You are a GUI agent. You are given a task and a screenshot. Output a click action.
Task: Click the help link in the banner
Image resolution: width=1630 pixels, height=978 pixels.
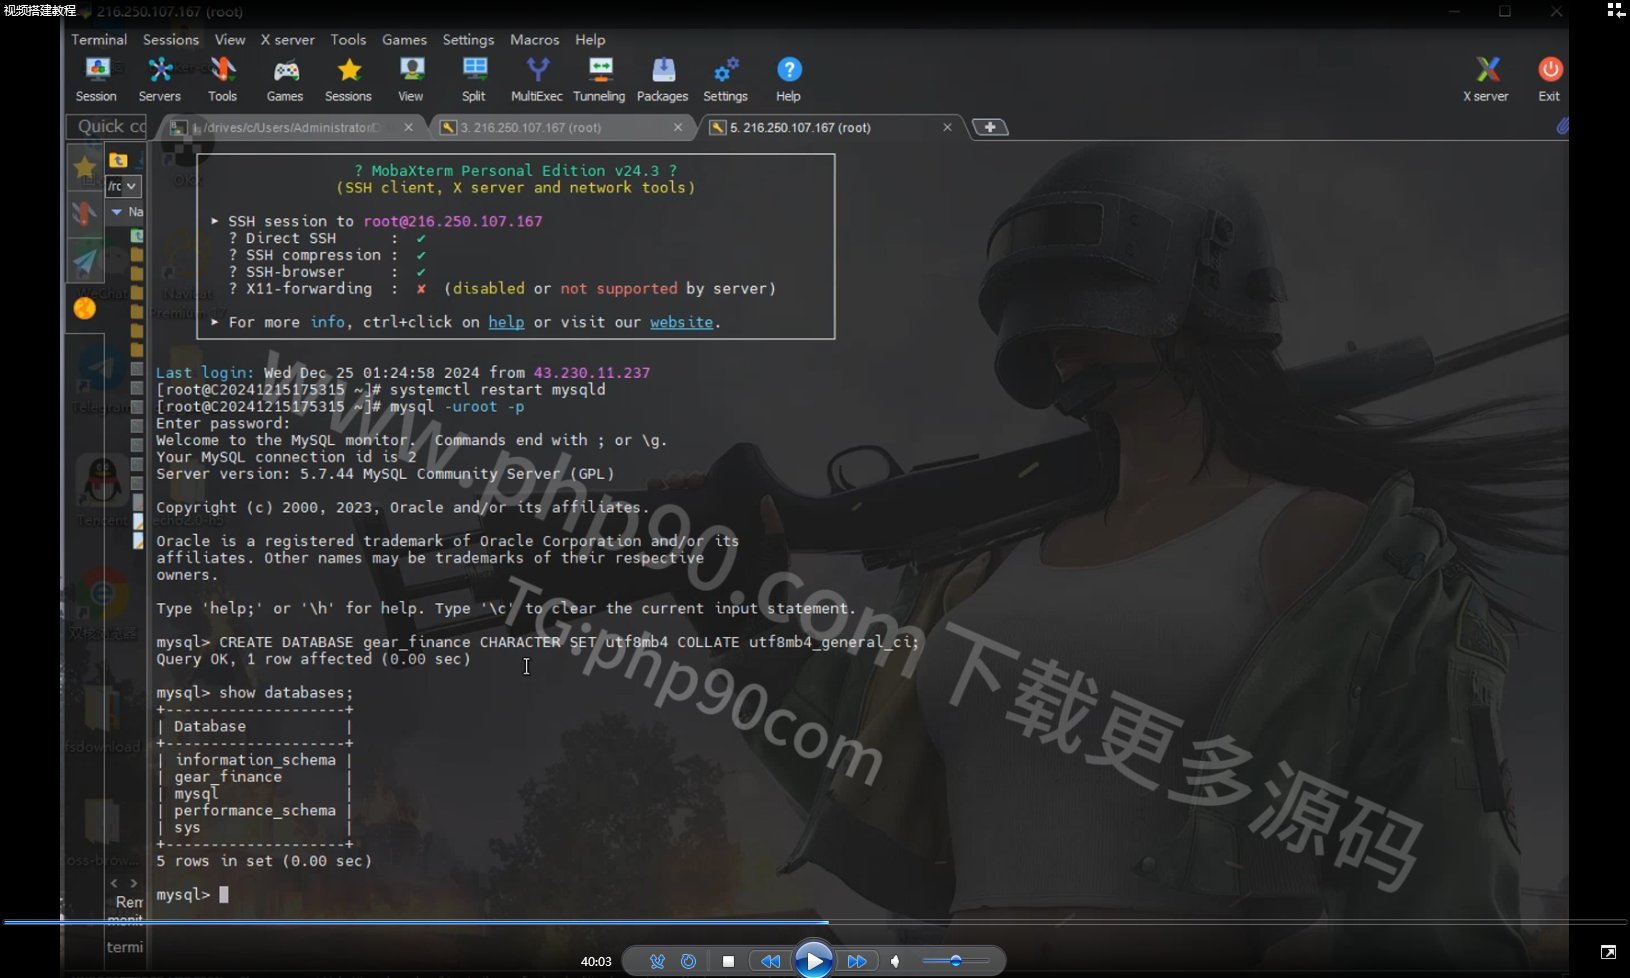(506, 322)
